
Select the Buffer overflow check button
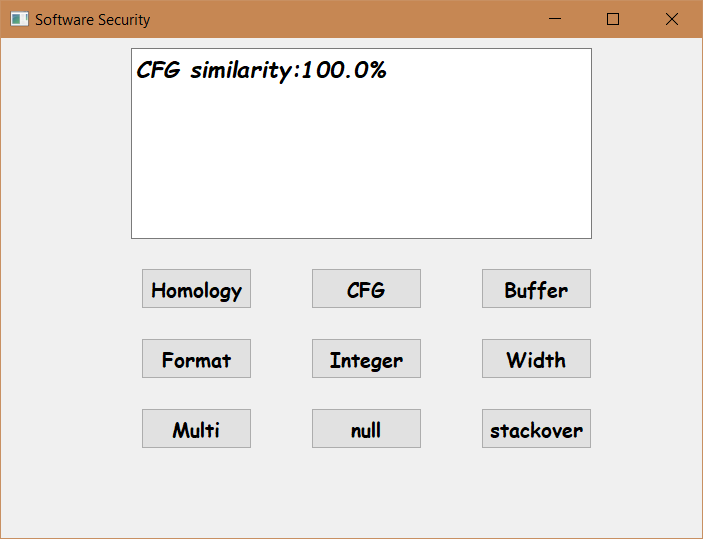click(x=536, y=289)
